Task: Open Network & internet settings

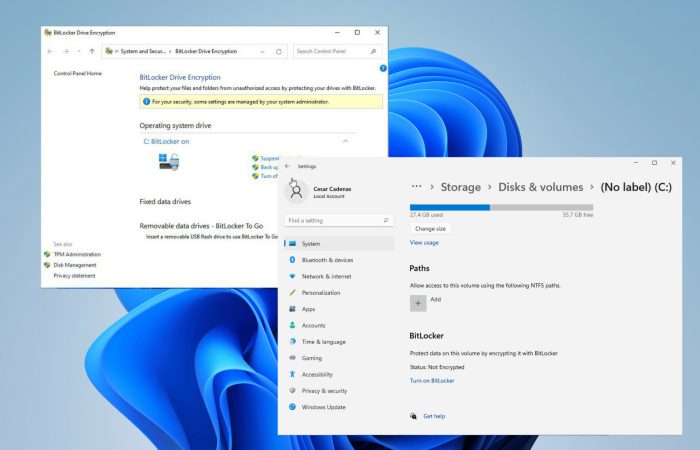Action: [x=339, y=276]
